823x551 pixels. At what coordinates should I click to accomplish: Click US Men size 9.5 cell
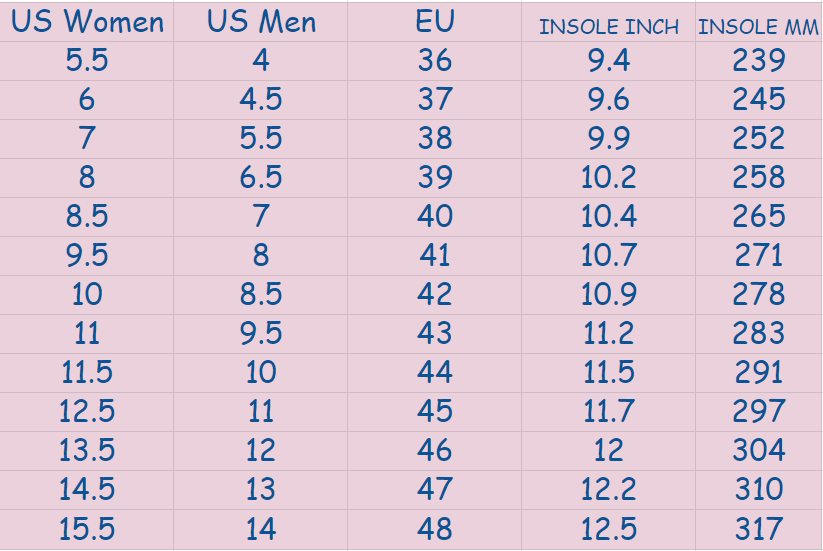coord(261,334)
